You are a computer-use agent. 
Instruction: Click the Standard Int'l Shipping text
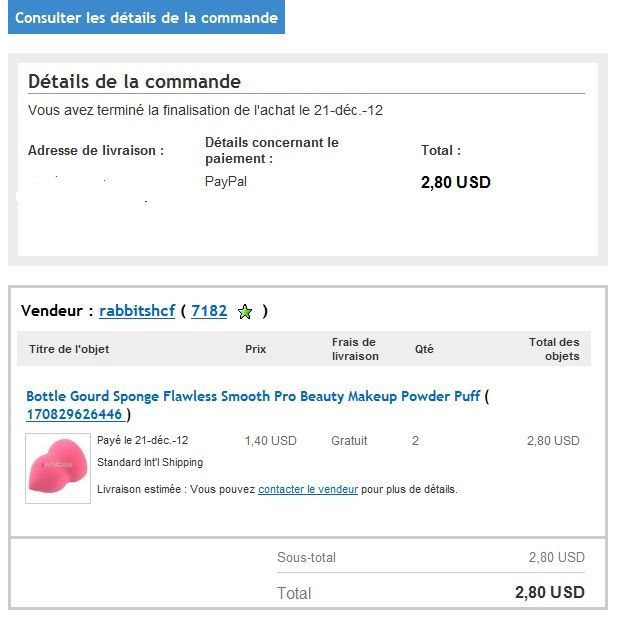tap(150, 462)
